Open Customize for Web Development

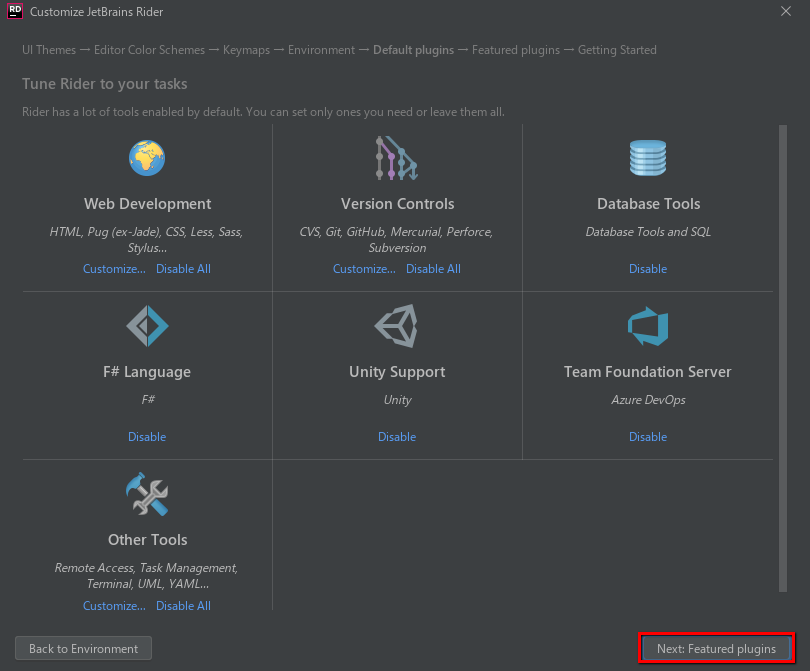pyautogui.click(x=114, y=269)
